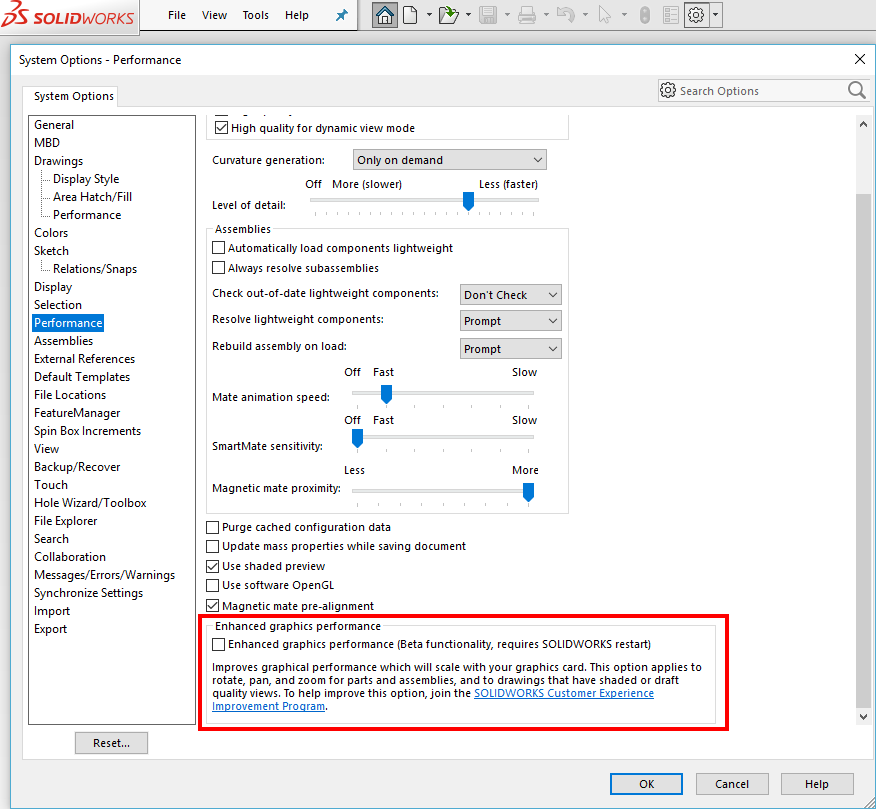The width and height of the screenshot is (876, 809).
Task: Open Check out-of-date lightweight components dropdown
Action: [x=511, y=294]
